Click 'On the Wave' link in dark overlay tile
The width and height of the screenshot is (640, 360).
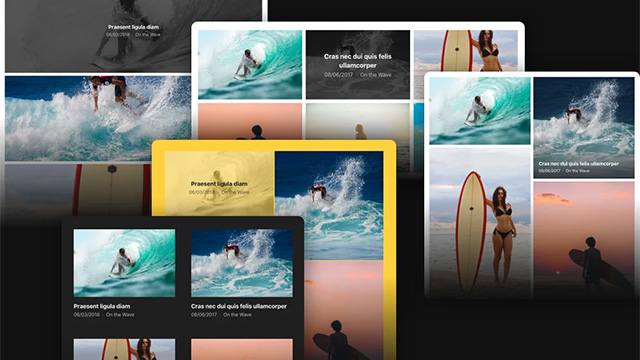(x=376, y=75)
